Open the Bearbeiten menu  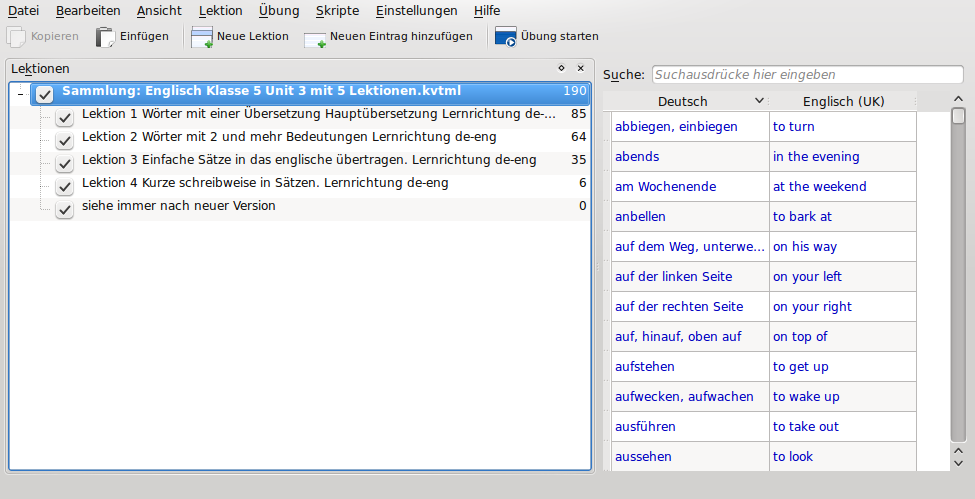[88, 11]
